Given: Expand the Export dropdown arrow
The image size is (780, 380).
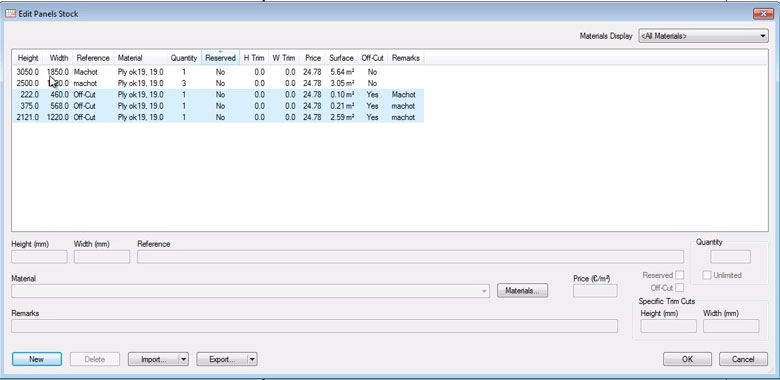Looking at the screenshot, I should click(x=252, y=359).
